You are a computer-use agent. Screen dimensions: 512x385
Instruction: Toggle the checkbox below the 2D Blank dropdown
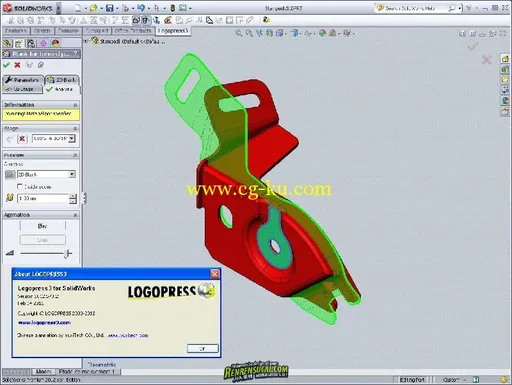[20, 186]
